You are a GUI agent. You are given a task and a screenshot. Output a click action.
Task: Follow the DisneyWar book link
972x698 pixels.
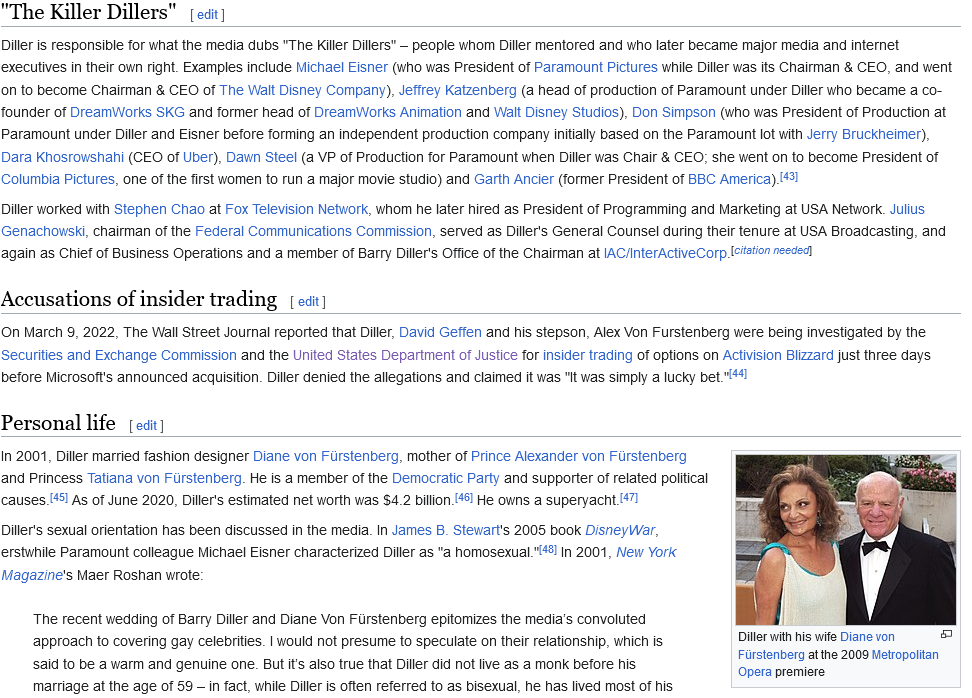point(620,531)
